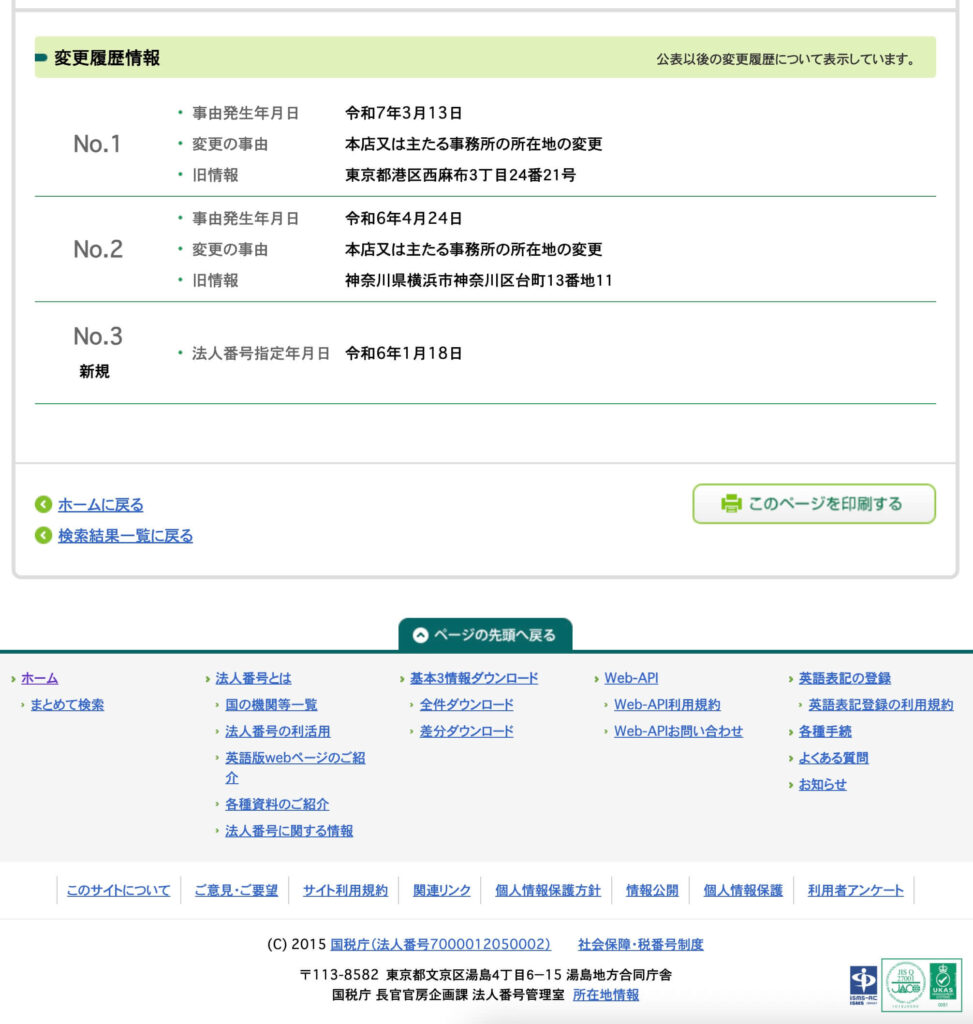Screen dimensions: 973x1024
Task: Click designation date 令和6年1月18日
Action: pyautogui.click(x=404, y=353)
